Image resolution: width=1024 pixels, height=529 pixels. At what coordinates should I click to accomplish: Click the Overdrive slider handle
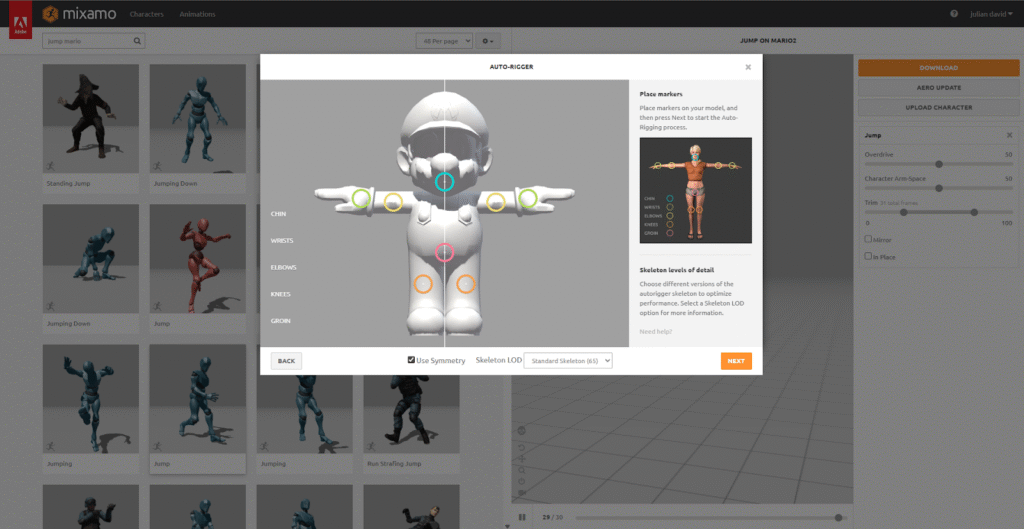pos(939,164)
